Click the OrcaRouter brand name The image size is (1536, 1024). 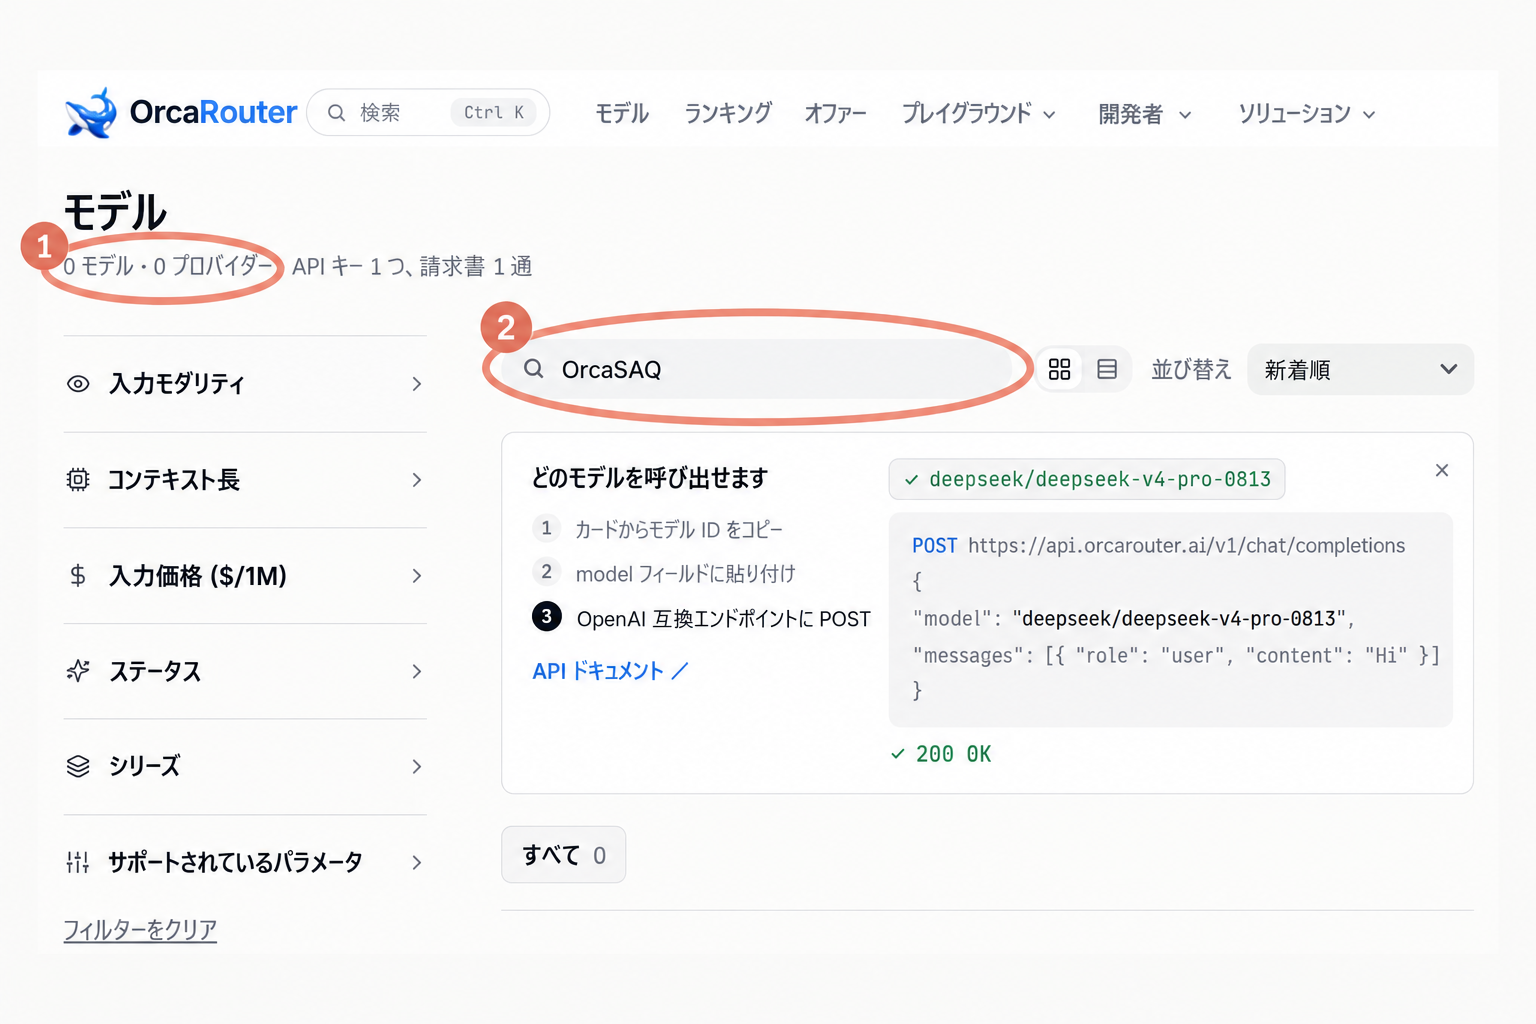point(213,112)
